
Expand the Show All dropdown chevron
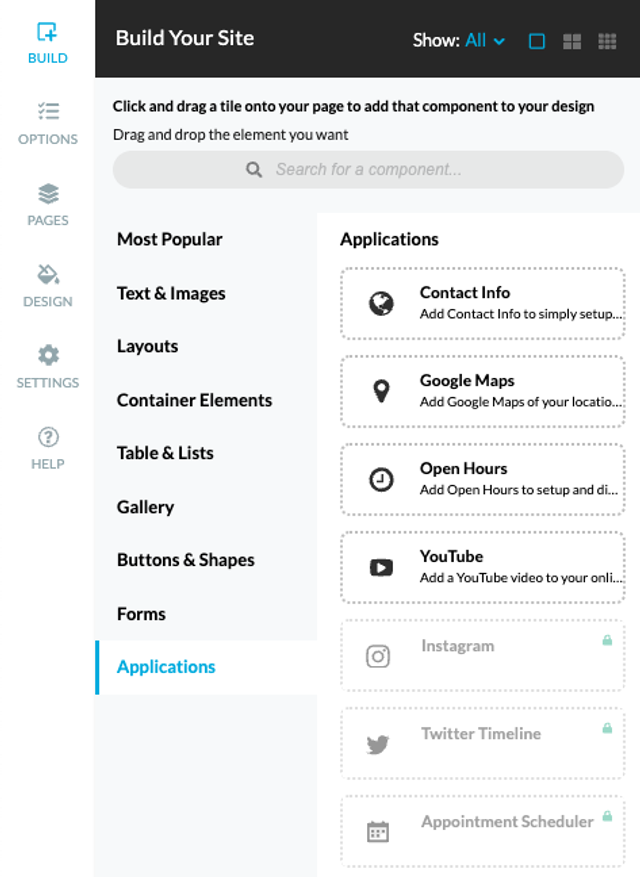point(500,41)
